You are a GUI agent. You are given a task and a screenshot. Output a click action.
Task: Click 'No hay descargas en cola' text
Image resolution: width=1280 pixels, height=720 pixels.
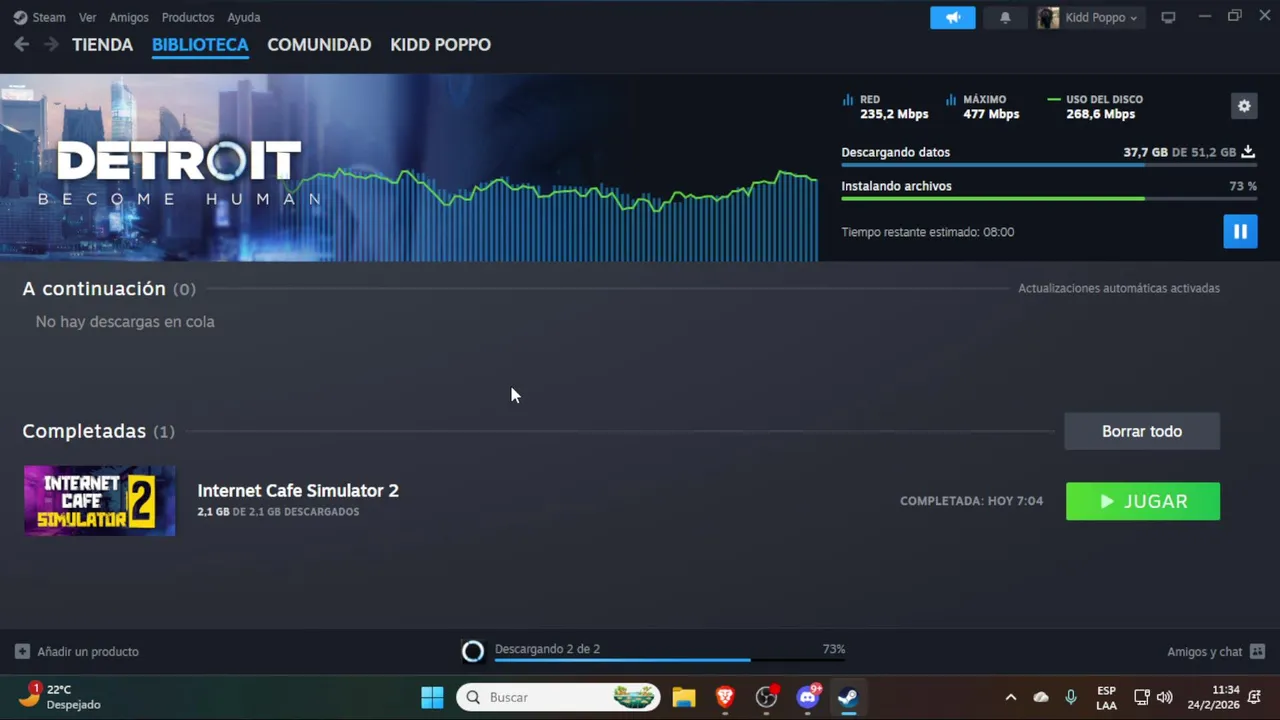[125, 322]
